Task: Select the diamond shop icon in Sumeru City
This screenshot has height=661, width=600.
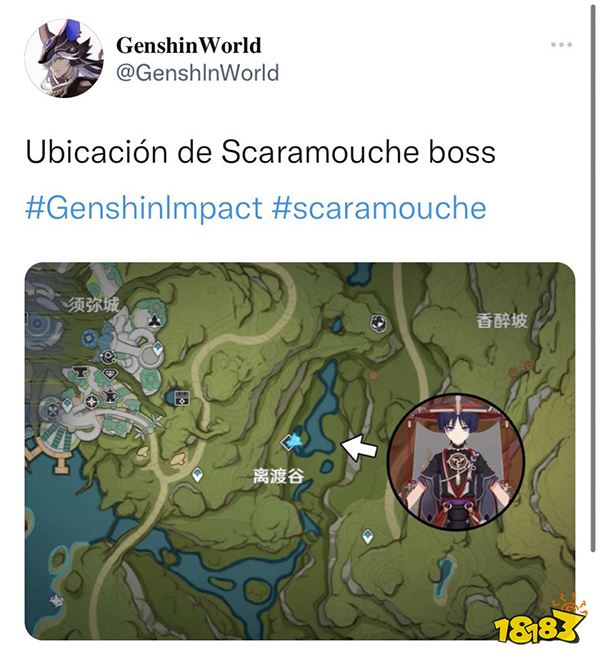Action: [x=111, y=373]
